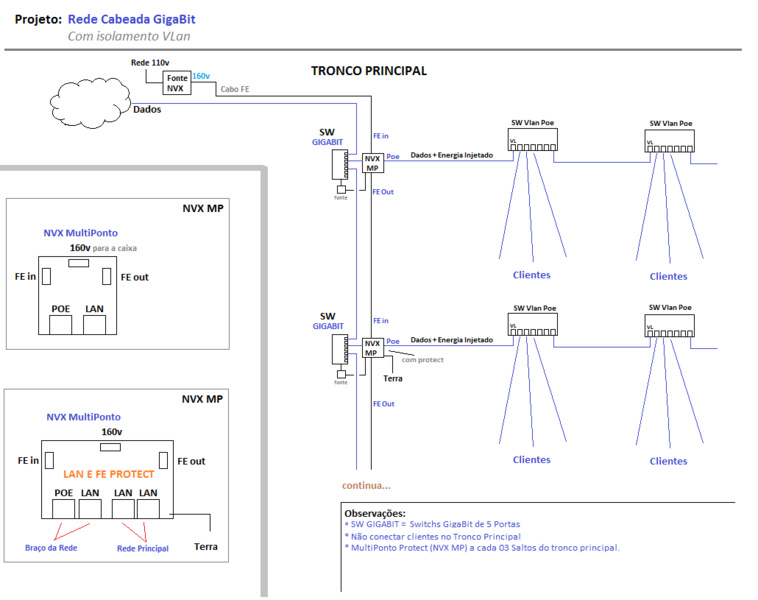Click the upper Dados + Energia Injetado label
Viewport: 758px width, 600px height.
coord(452,155)
